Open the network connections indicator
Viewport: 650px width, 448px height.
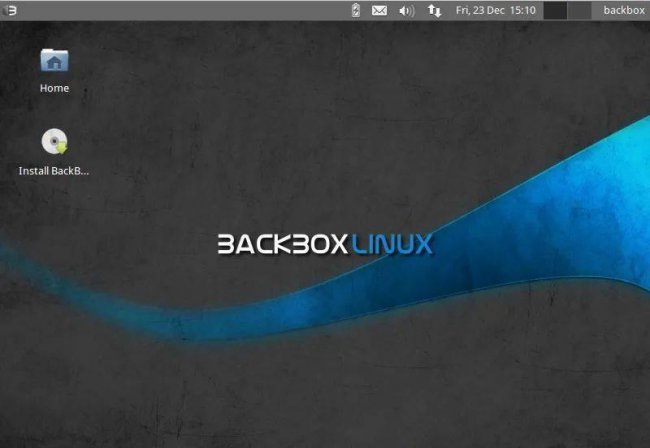pos(434,10)
